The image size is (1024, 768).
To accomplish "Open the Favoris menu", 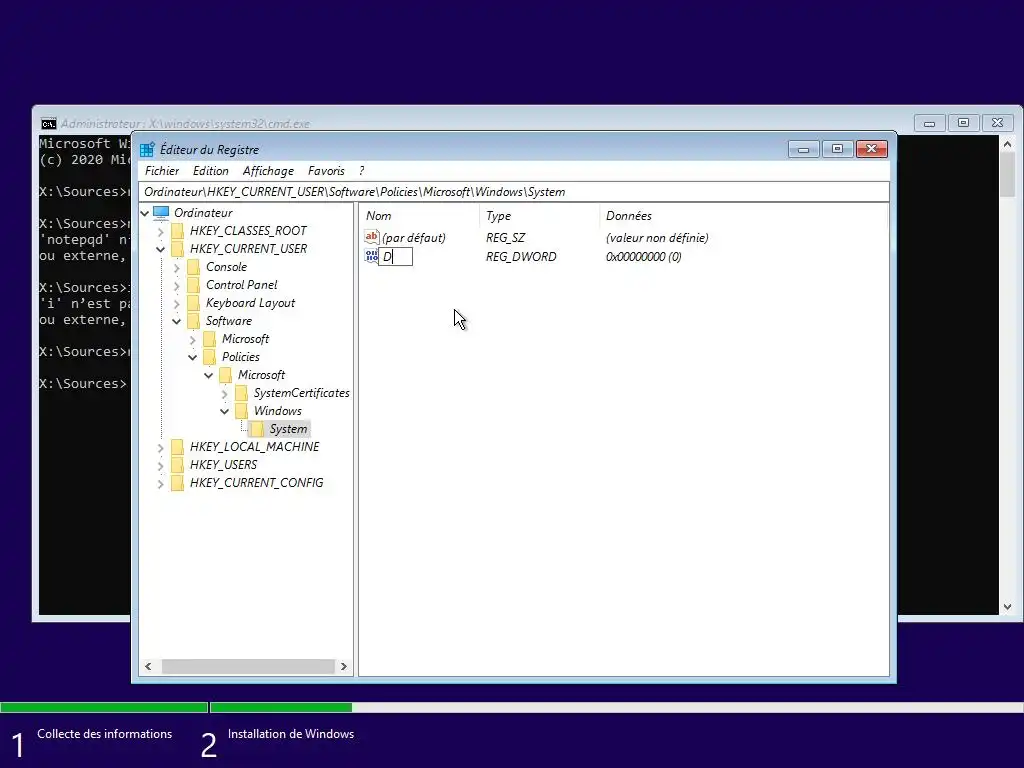I will [x=326, y=171].
